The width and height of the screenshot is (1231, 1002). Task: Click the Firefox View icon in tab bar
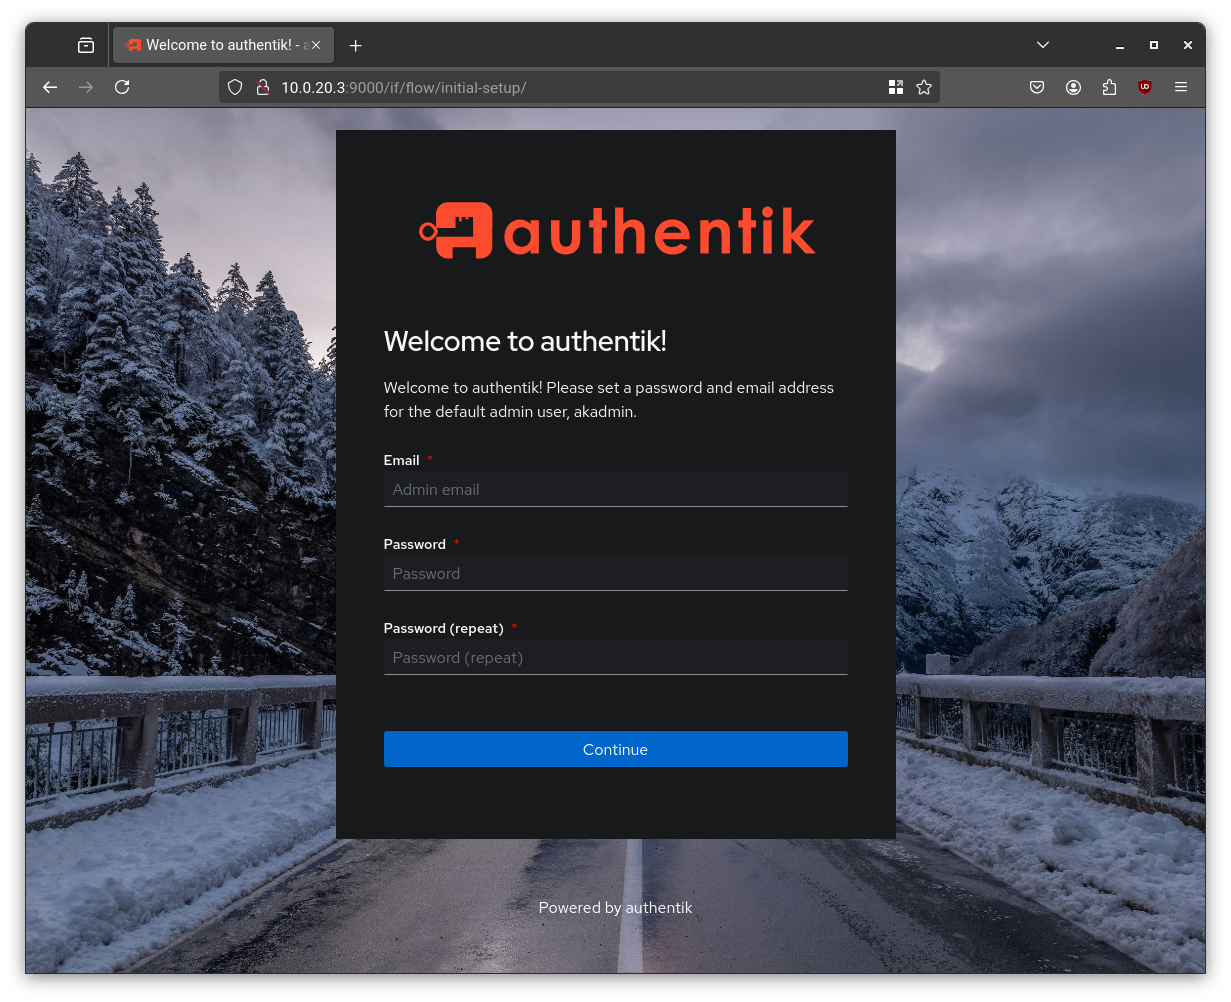[x=86, y=45]
